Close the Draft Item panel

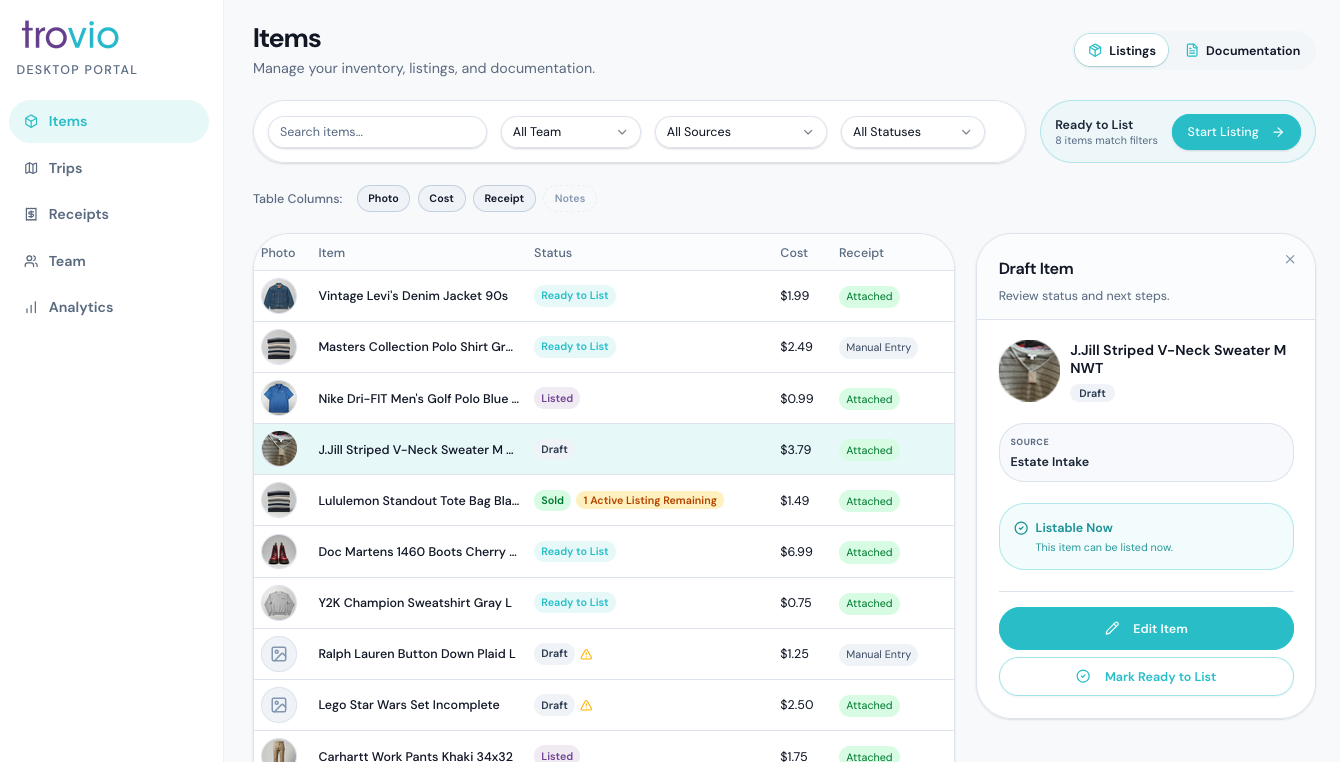pyautogui.click(x=1290, y=259)
